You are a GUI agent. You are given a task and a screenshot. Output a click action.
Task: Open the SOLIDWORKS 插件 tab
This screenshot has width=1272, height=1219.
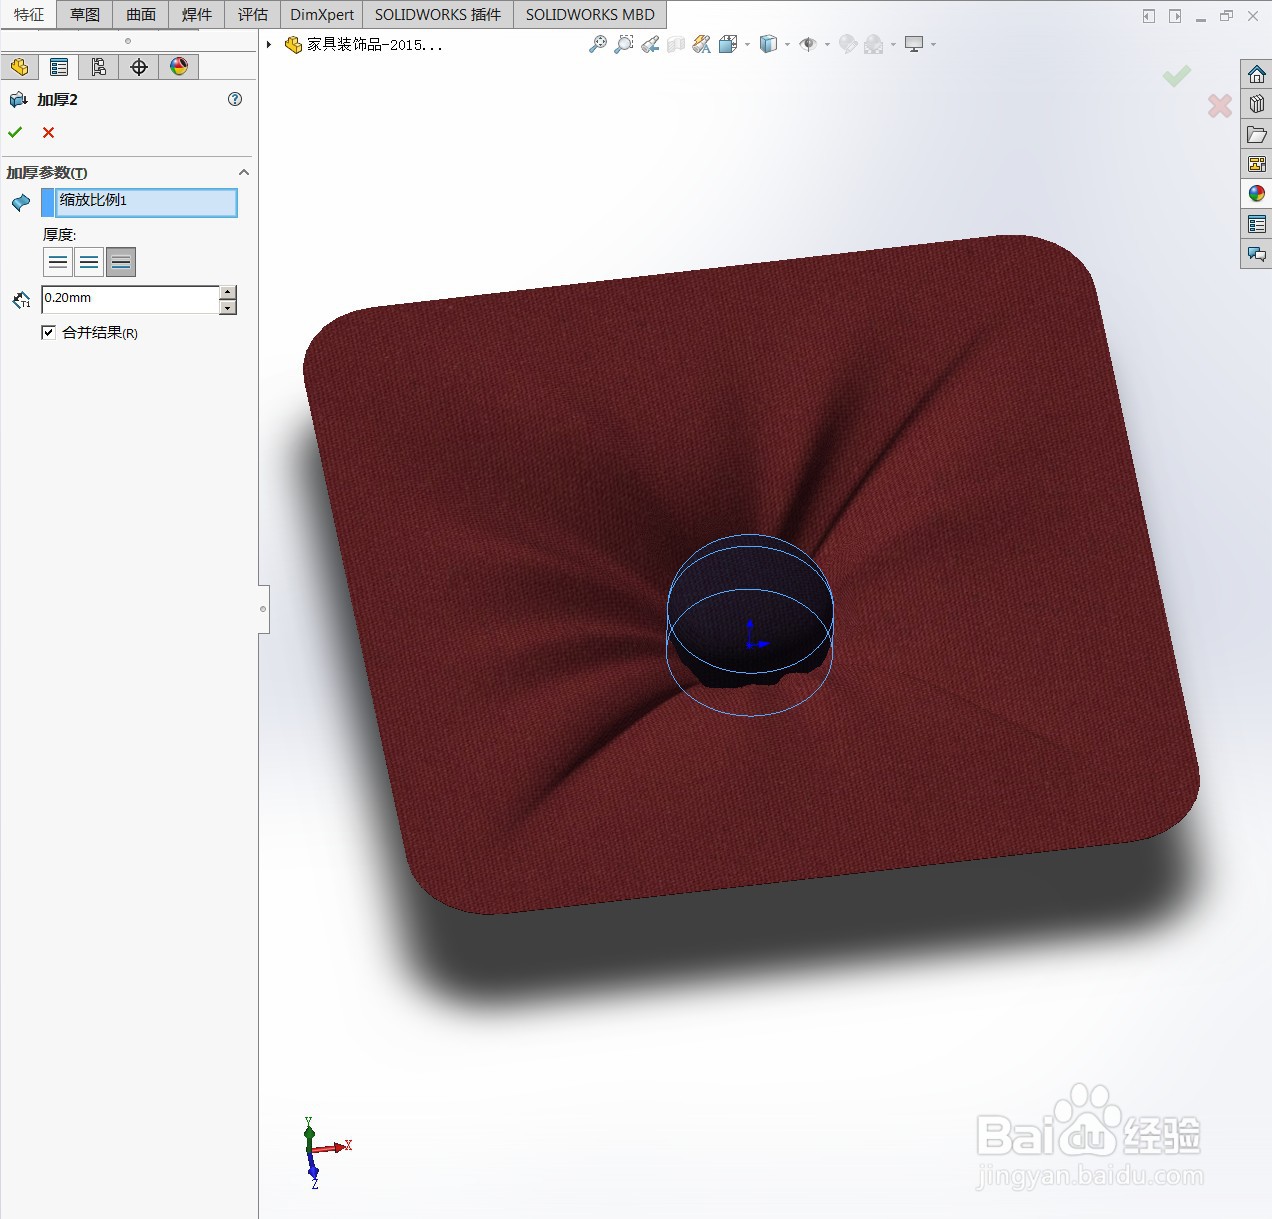tap(438, 14)
